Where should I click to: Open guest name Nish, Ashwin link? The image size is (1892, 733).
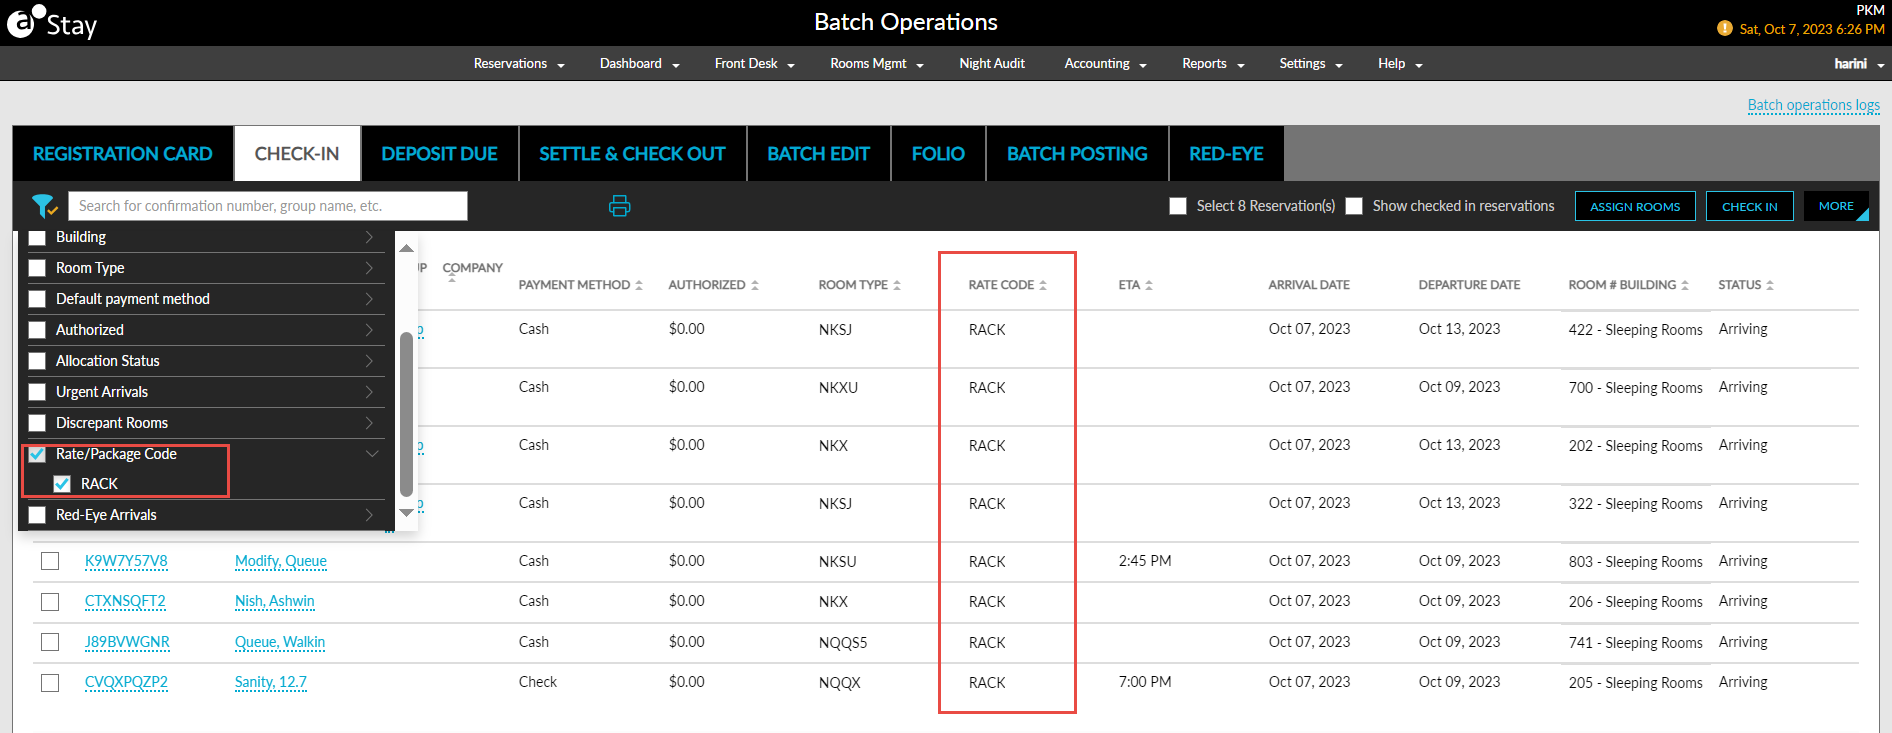[x=275, y=601]
